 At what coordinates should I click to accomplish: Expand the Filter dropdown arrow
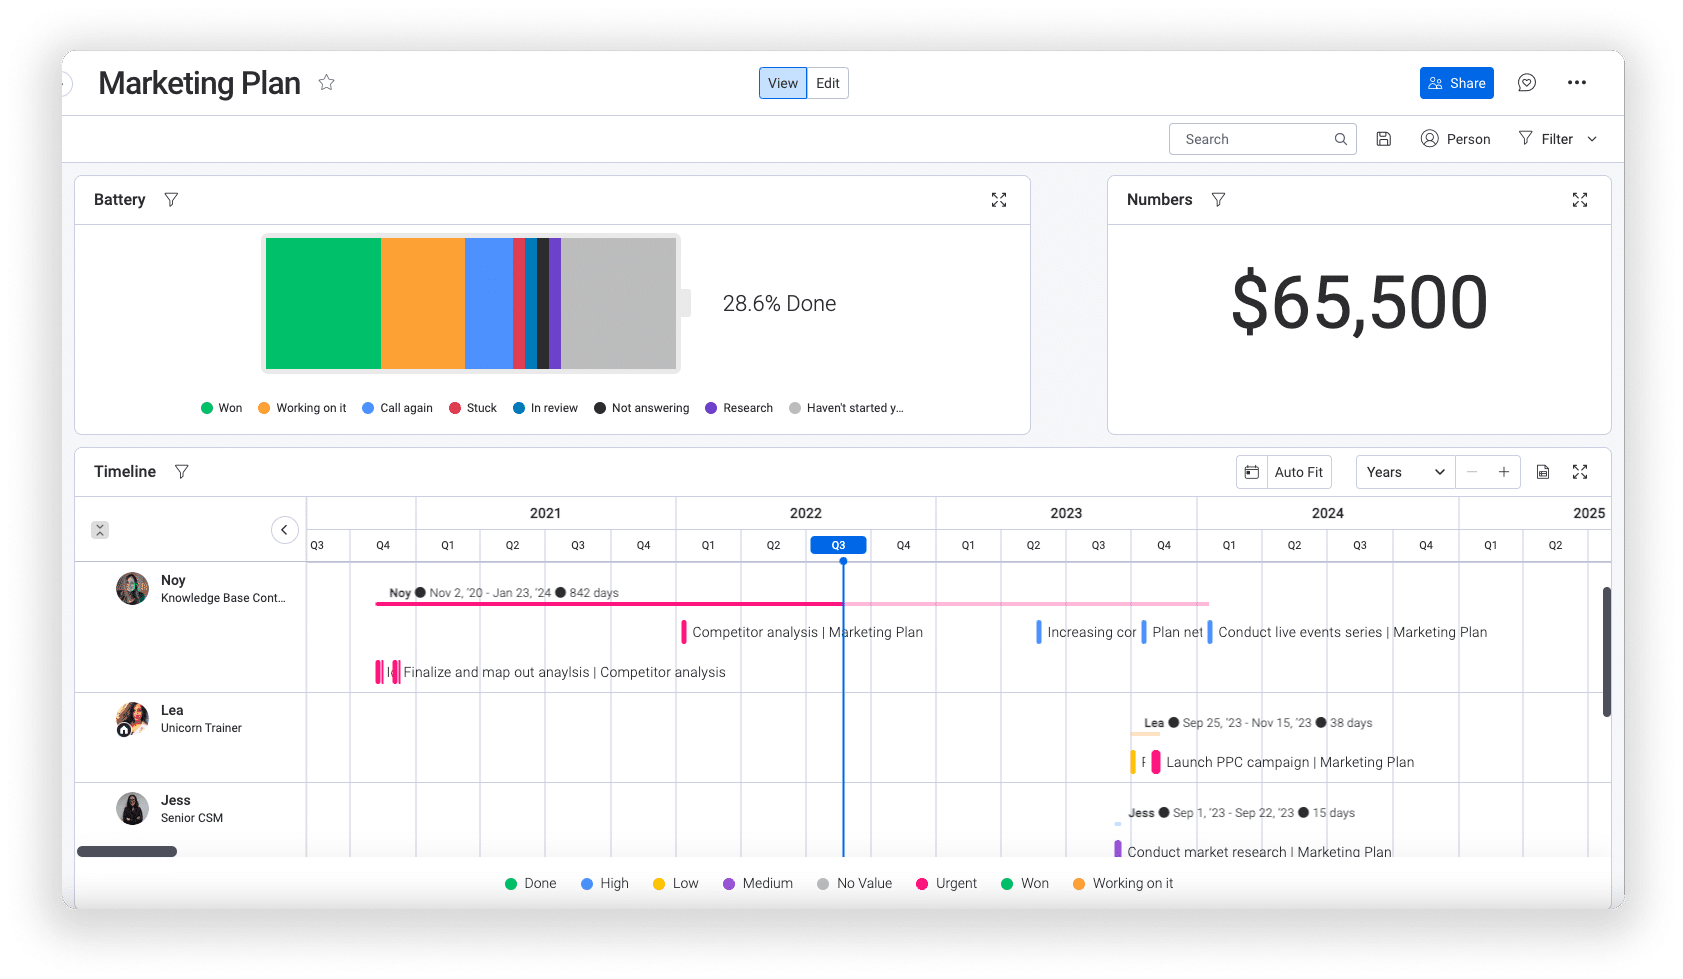point(1592,139)
